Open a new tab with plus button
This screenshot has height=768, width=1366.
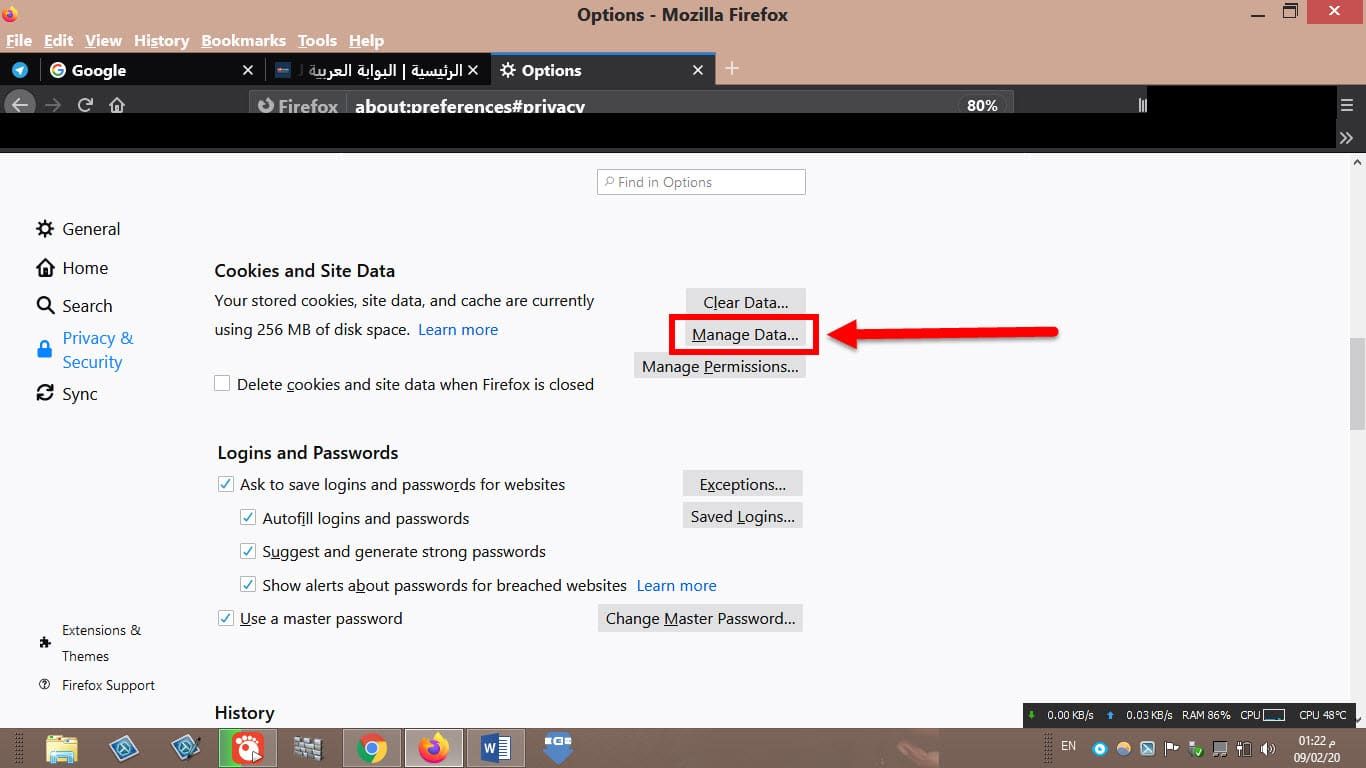pyautogui.click(x=732, y=68)
